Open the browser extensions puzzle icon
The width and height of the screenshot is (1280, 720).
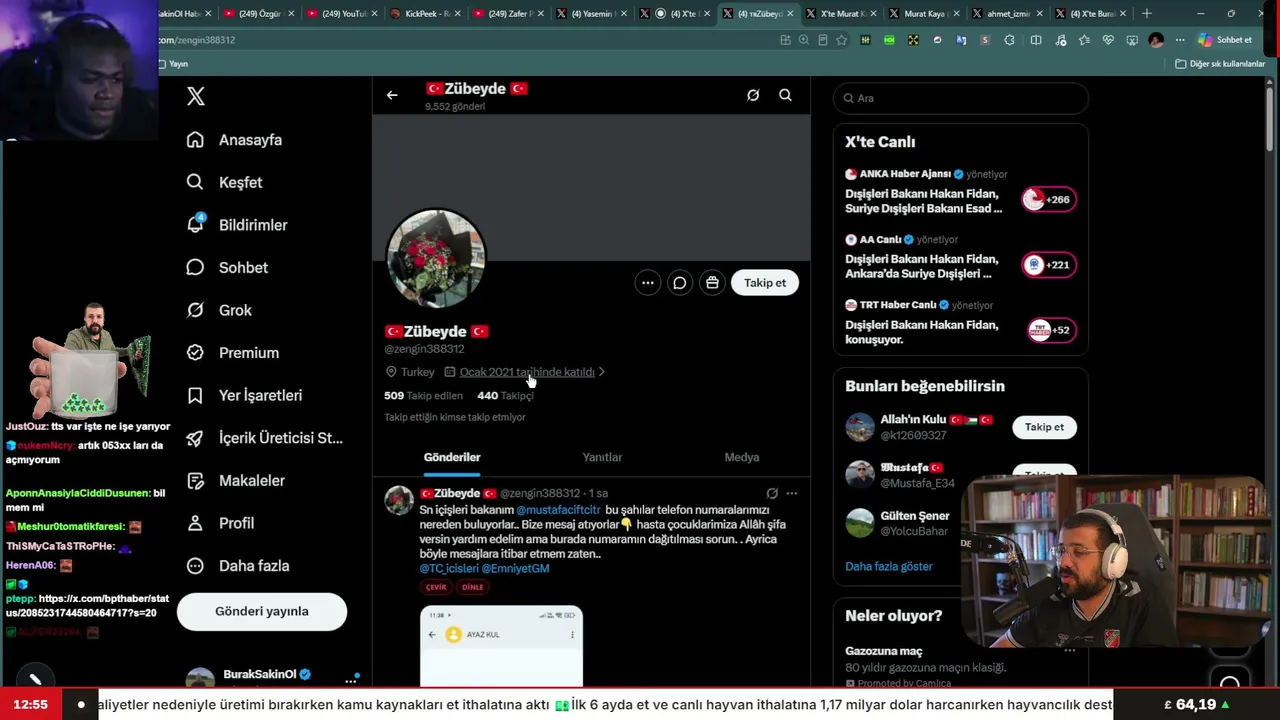pyautogui.click(x=1009, y=40)
